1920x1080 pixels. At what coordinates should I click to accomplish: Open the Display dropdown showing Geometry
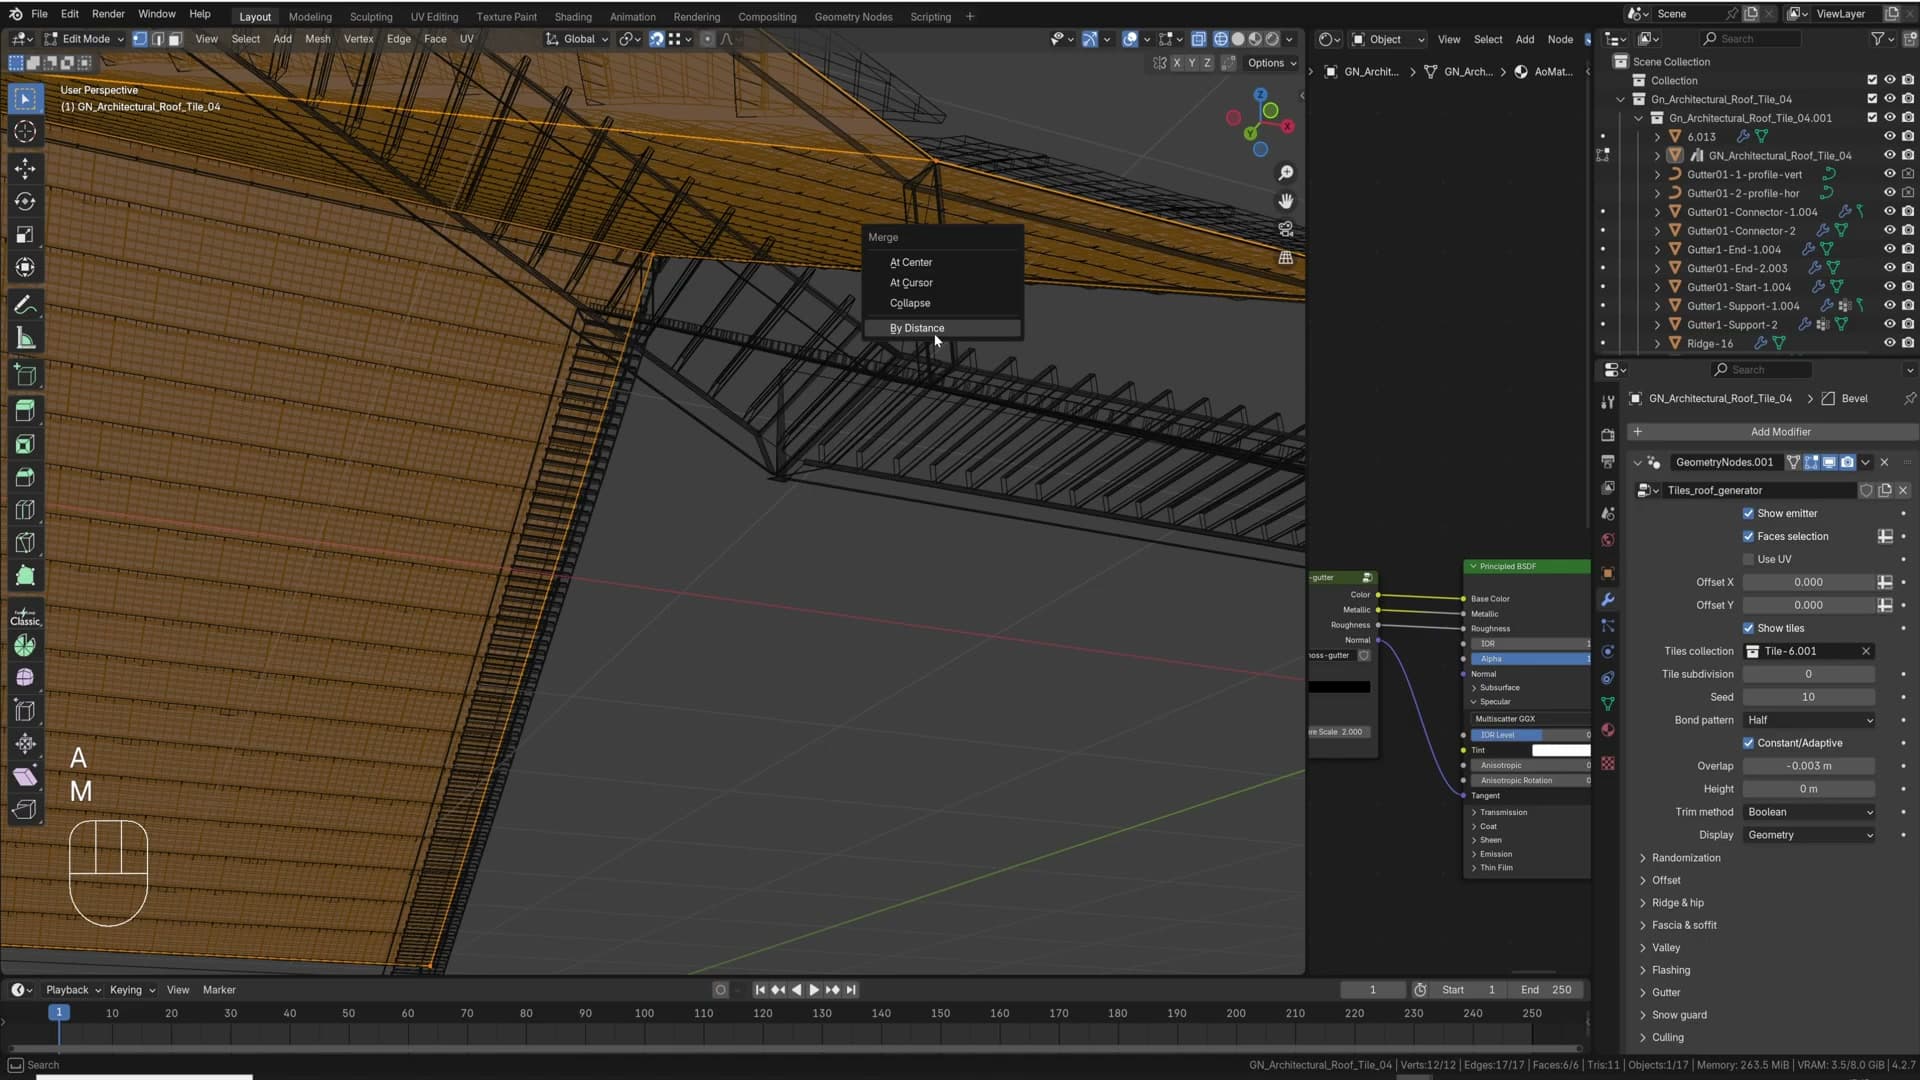1809,835
